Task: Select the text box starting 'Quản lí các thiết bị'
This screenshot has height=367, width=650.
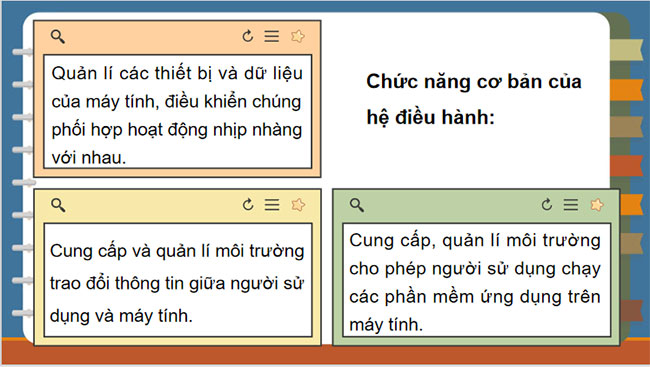Action: click(178, 112)
